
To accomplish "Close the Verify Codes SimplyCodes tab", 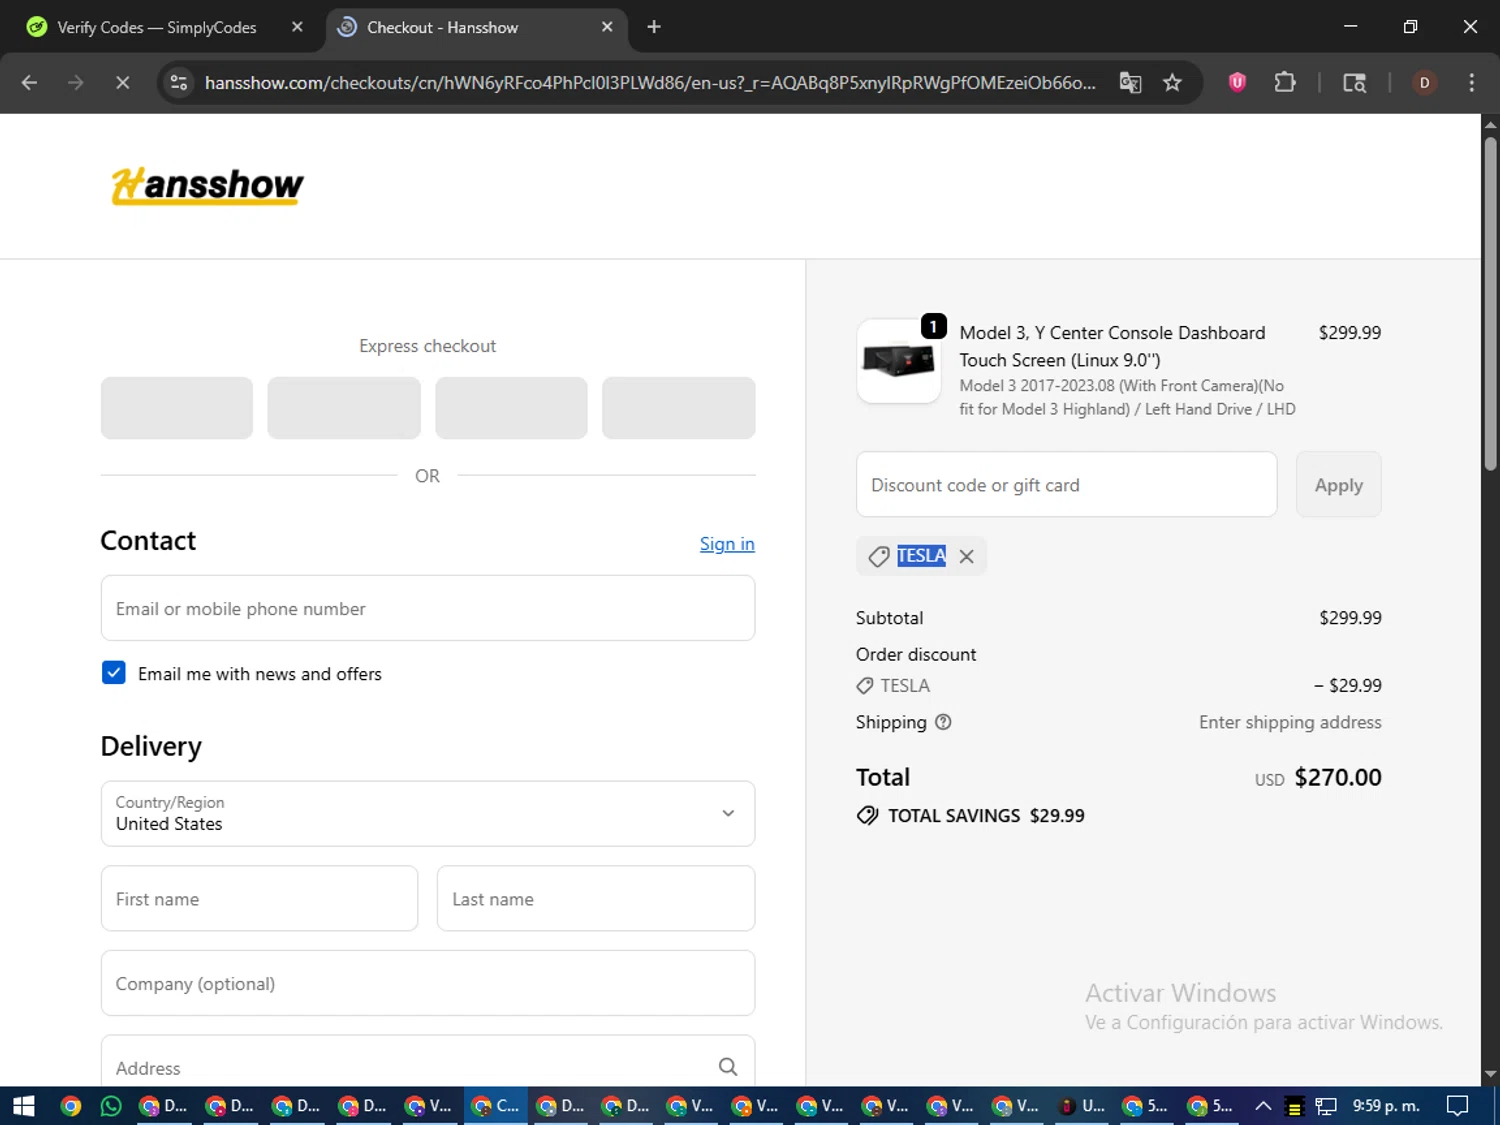I will 297,27.
